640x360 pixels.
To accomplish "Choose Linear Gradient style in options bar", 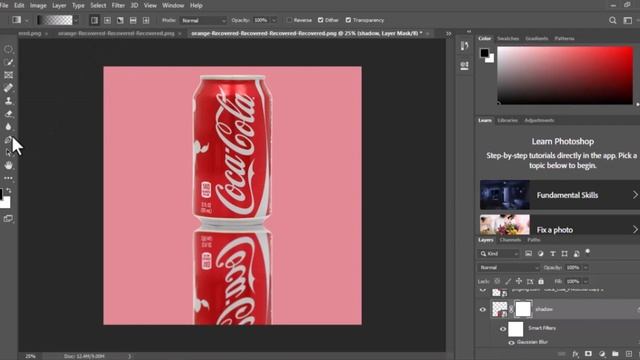I will coord(94,20).
